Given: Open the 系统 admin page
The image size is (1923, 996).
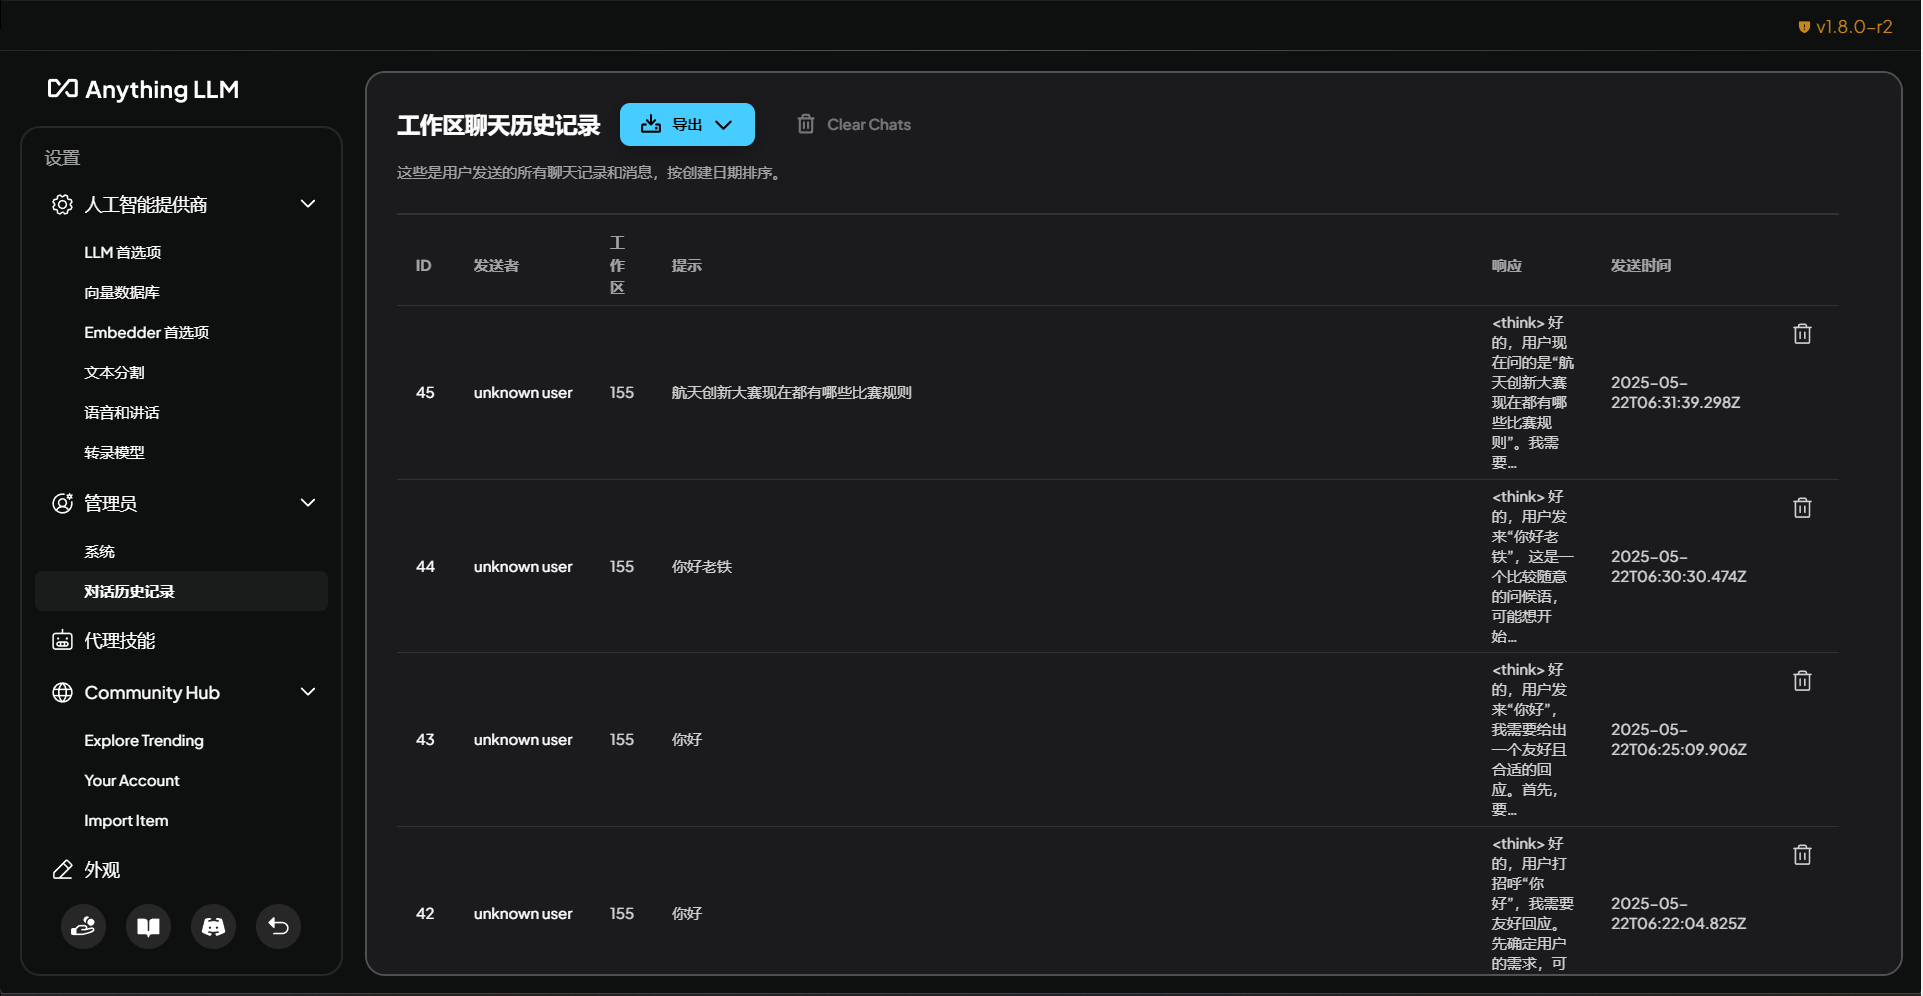Looking at the screenshot, I should (99, 552).
